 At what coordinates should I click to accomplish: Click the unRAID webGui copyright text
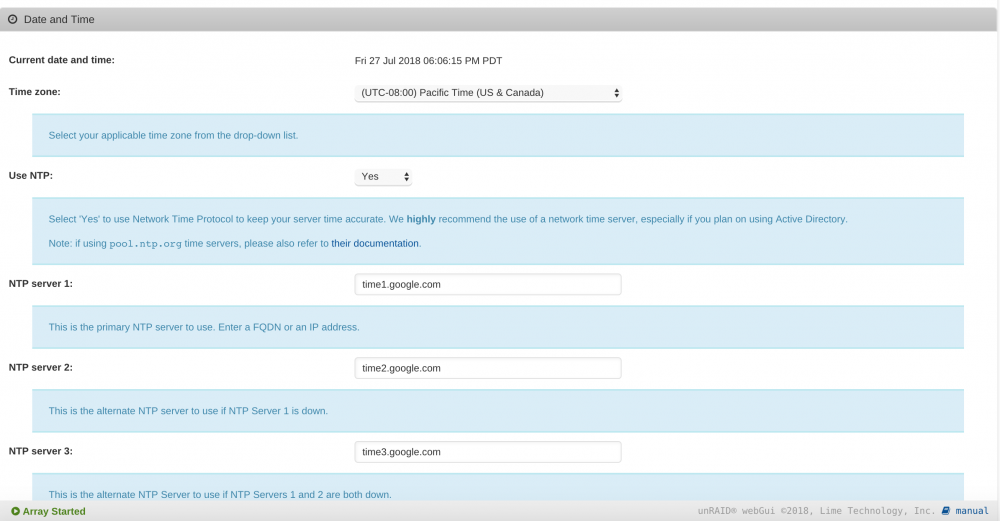[x=816, y=511]
